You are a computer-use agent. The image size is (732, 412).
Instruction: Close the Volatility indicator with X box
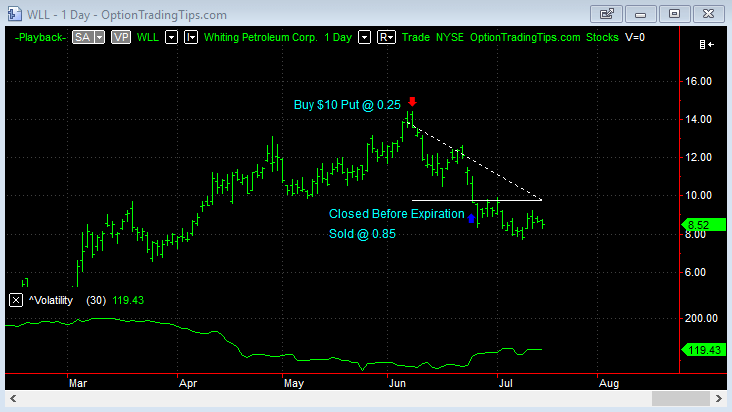(x=15, y=300)
